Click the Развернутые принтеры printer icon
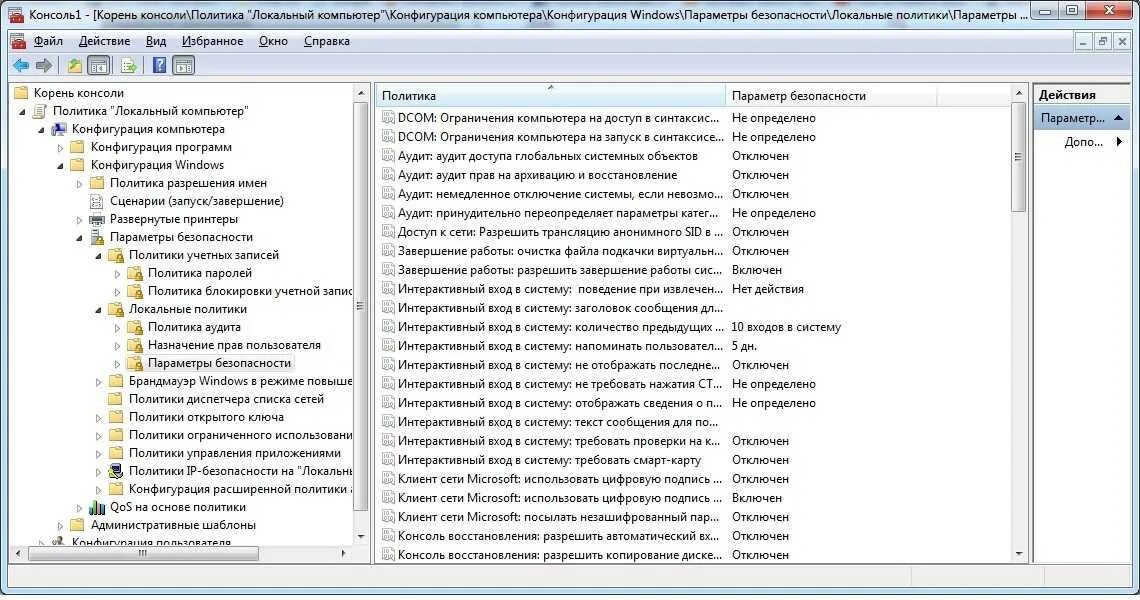Image resolution: width=1140 pixels, height=600 pixels. (x=97, y=219)
